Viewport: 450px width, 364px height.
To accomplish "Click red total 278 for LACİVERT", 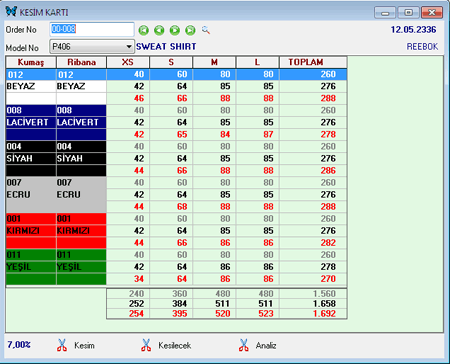I will click(328, 134).
